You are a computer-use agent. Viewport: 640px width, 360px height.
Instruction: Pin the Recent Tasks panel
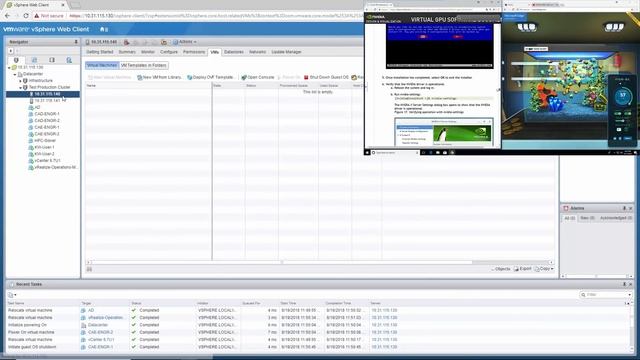pos(624,284)
